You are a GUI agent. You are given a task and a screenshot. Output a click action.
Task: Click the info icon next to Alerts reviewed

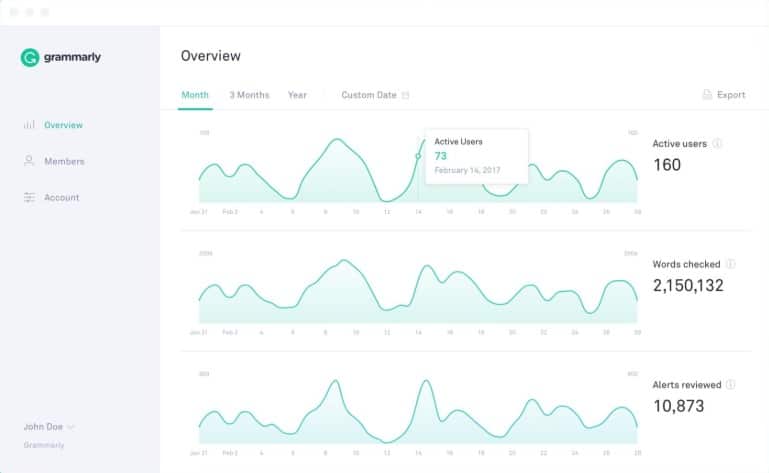[x=731, y=385]
